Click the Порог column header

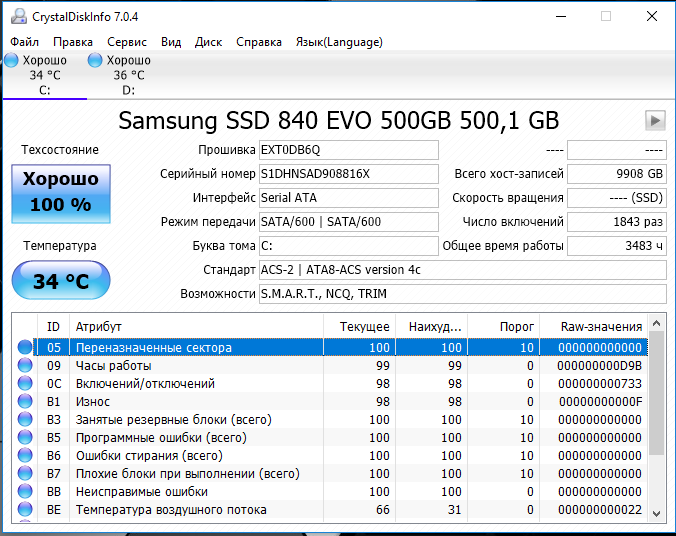tap(504, 326)
